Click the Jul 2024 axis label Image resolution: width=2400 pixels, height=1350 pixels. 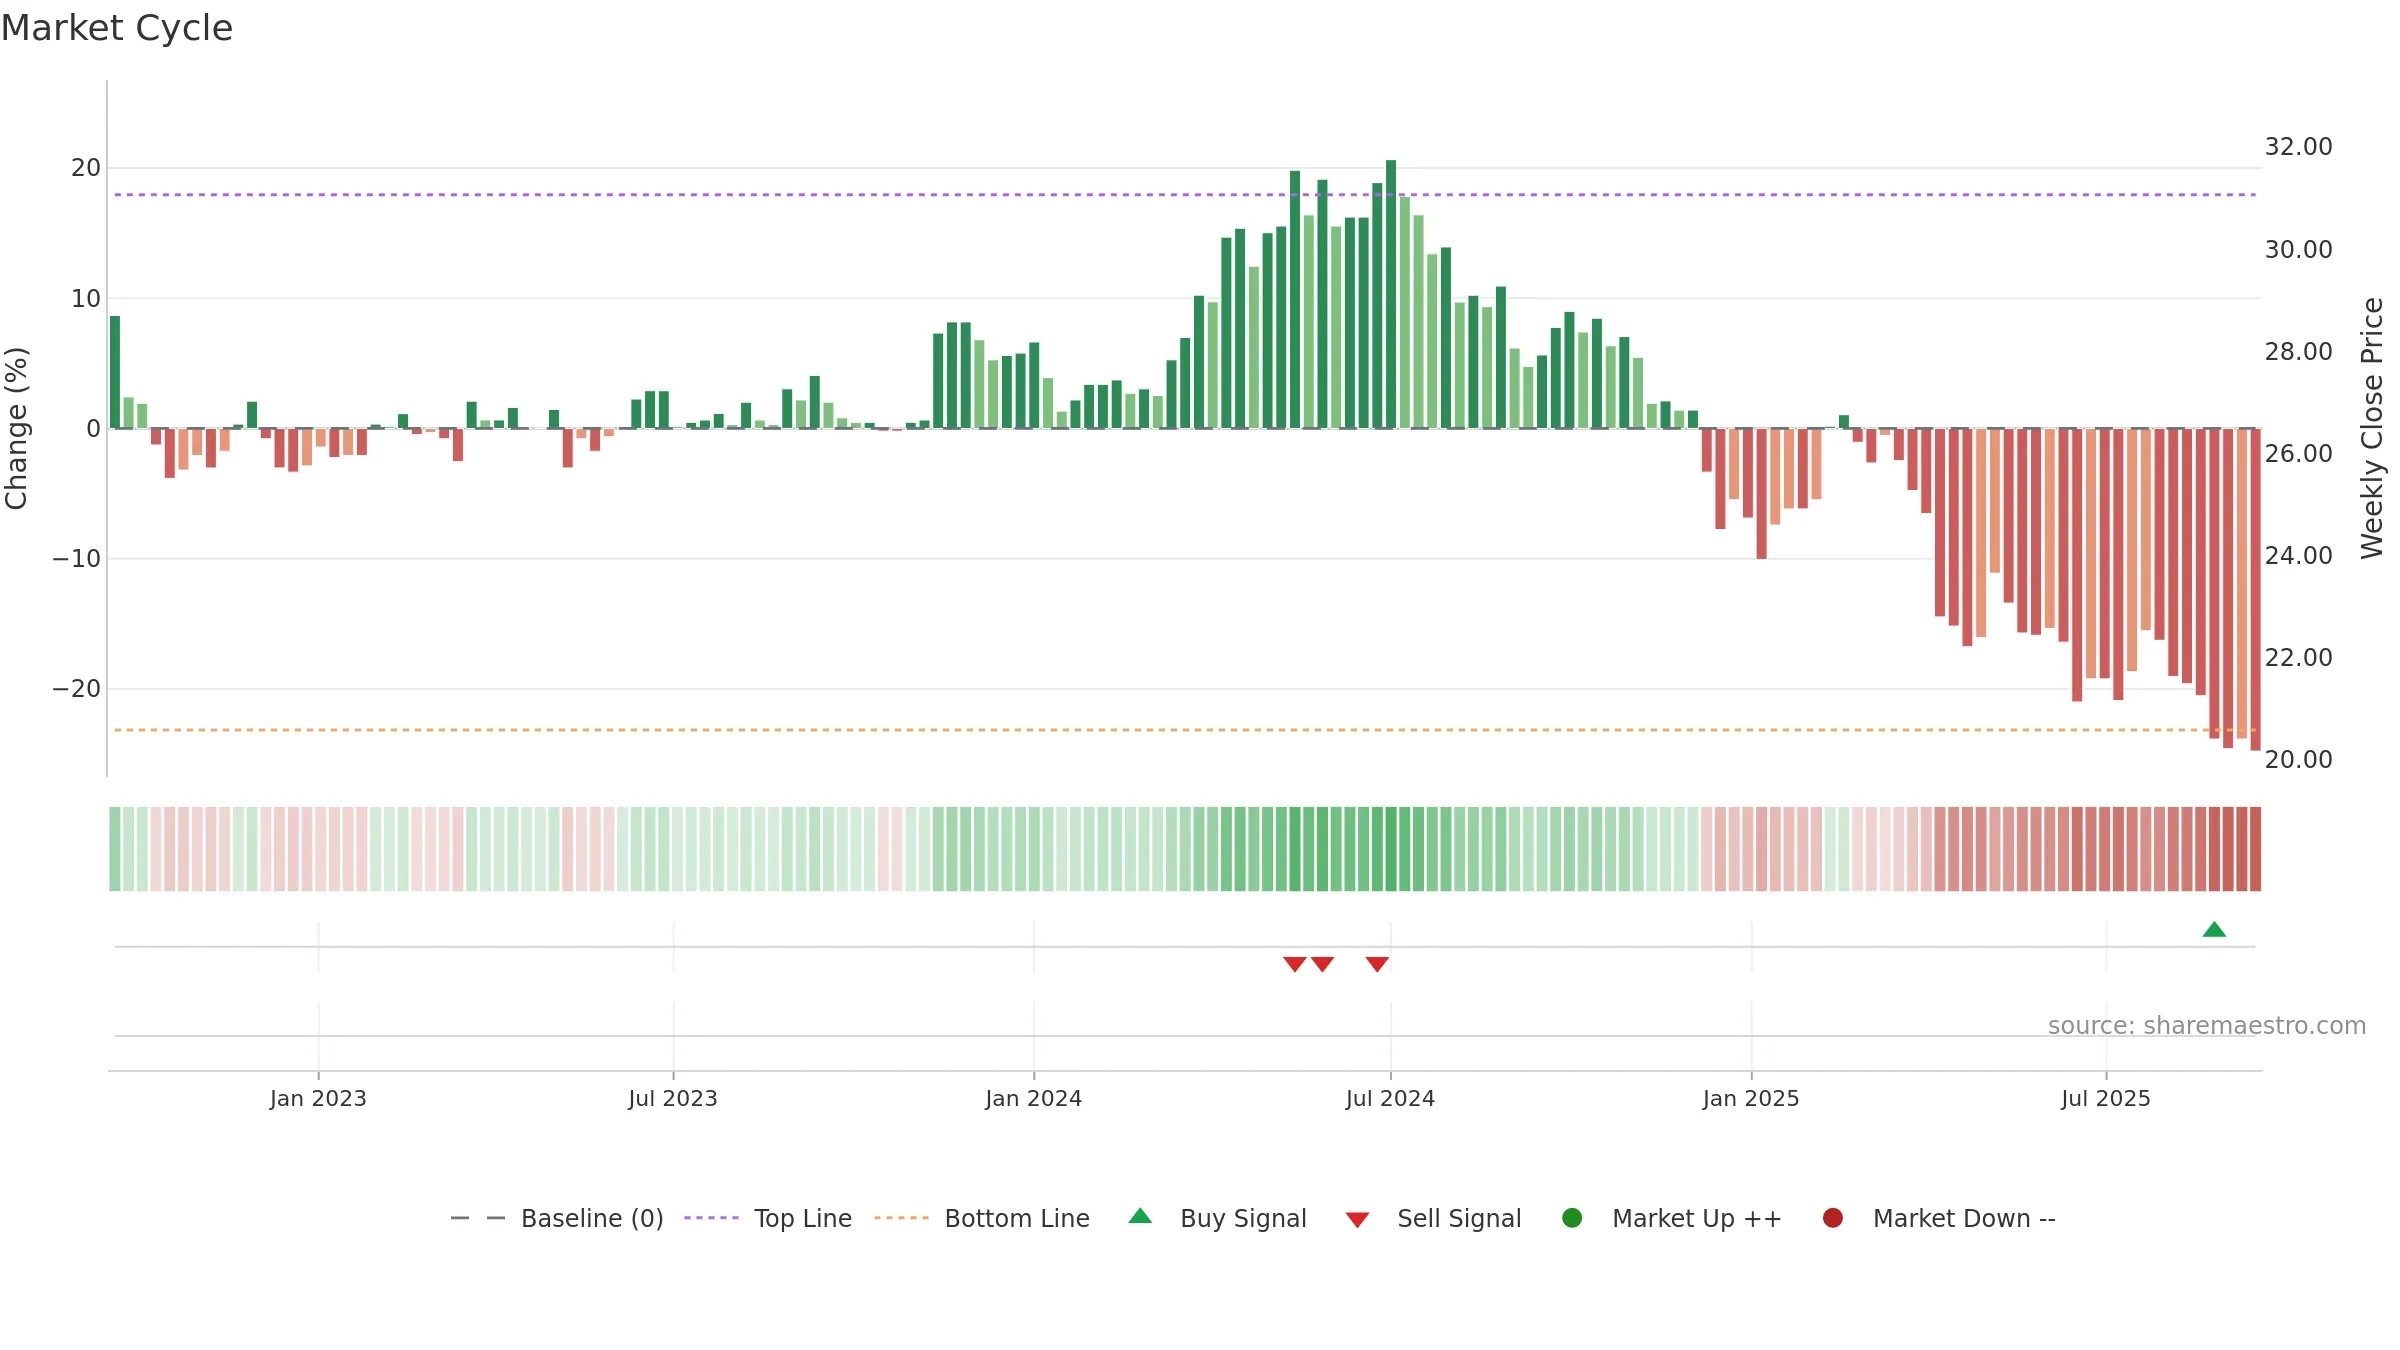pos(1390,1099)
